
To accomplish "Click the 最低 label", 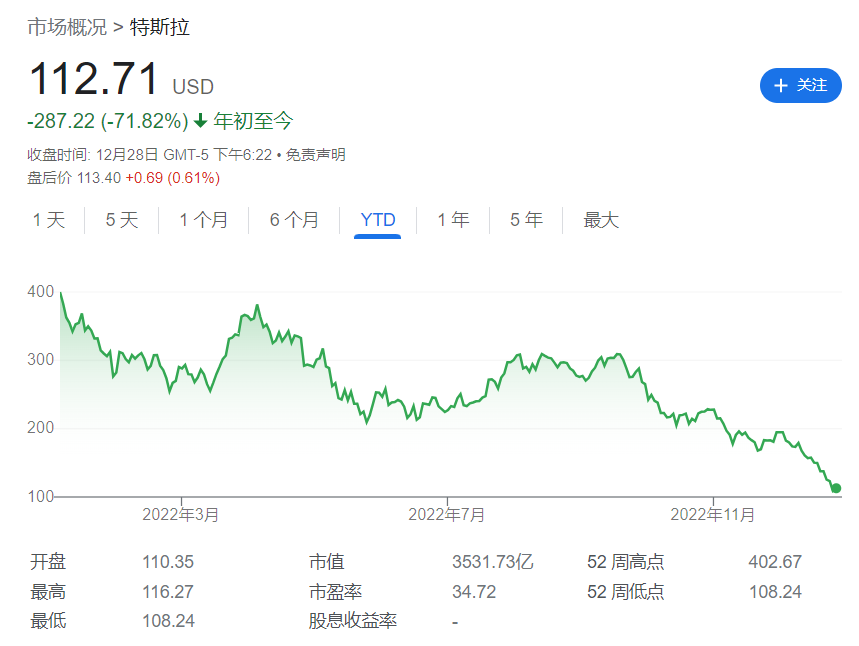I will click(x=48, y=621).
